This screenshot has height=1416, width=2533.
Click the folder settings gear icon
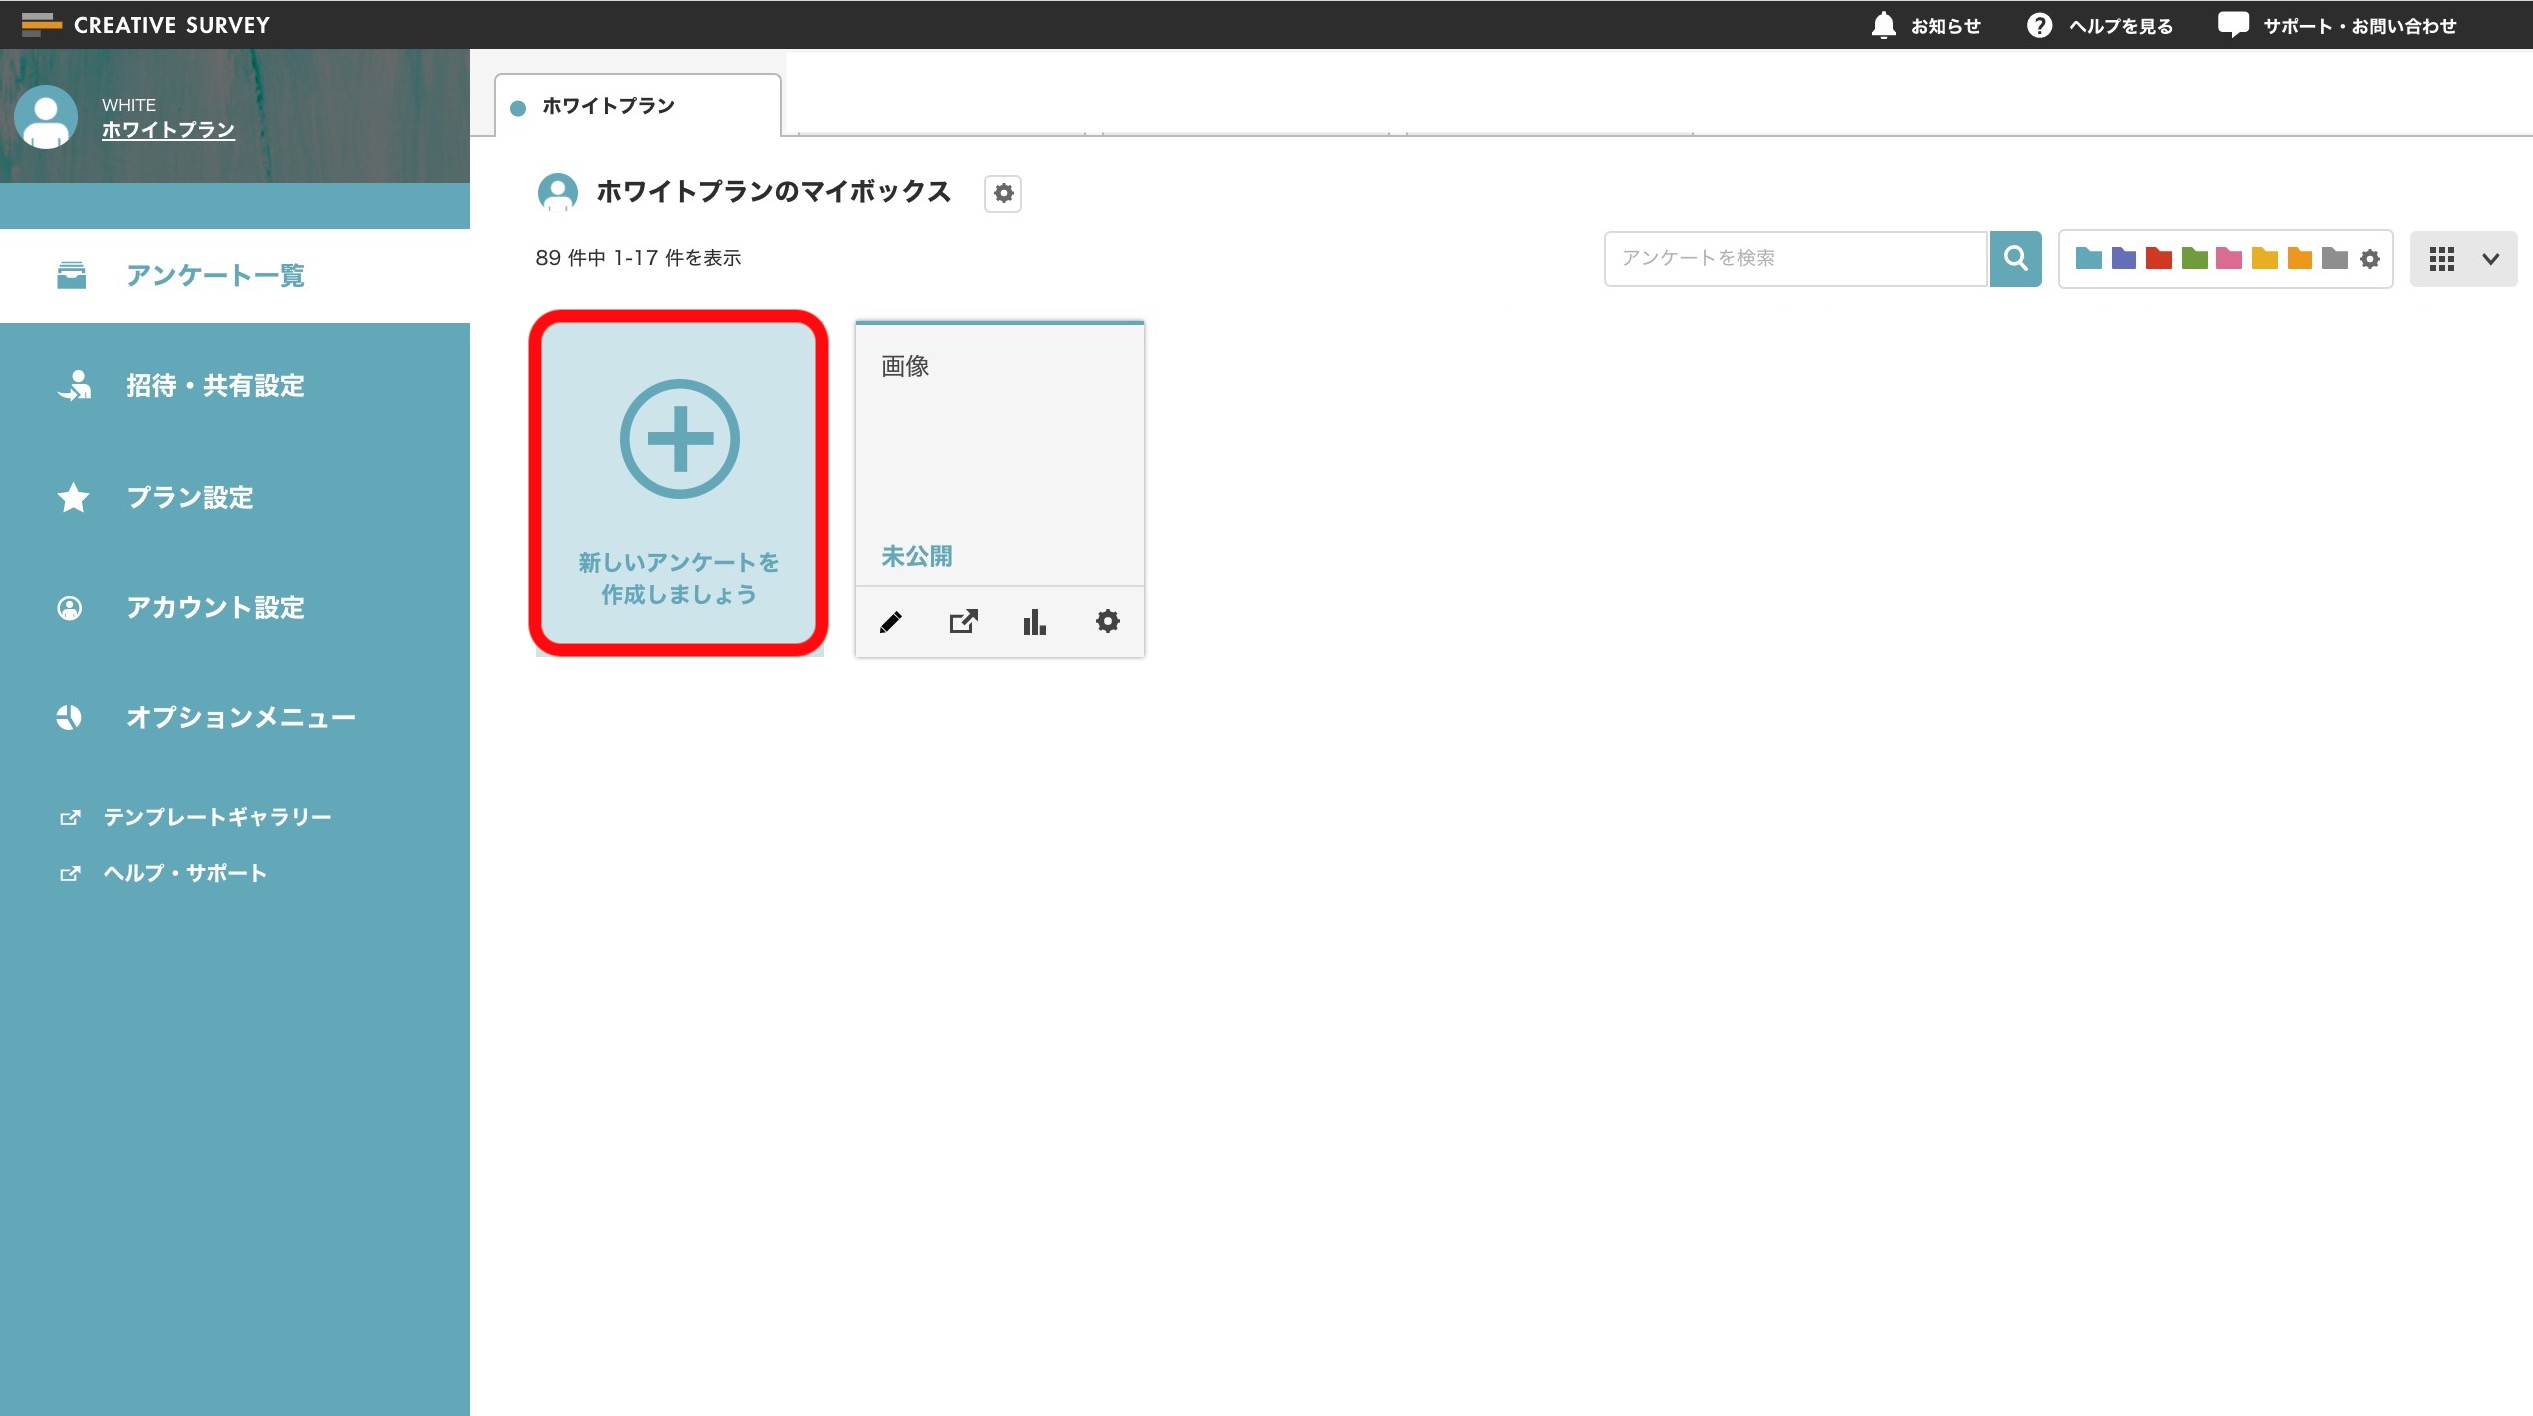point(2370,259)
